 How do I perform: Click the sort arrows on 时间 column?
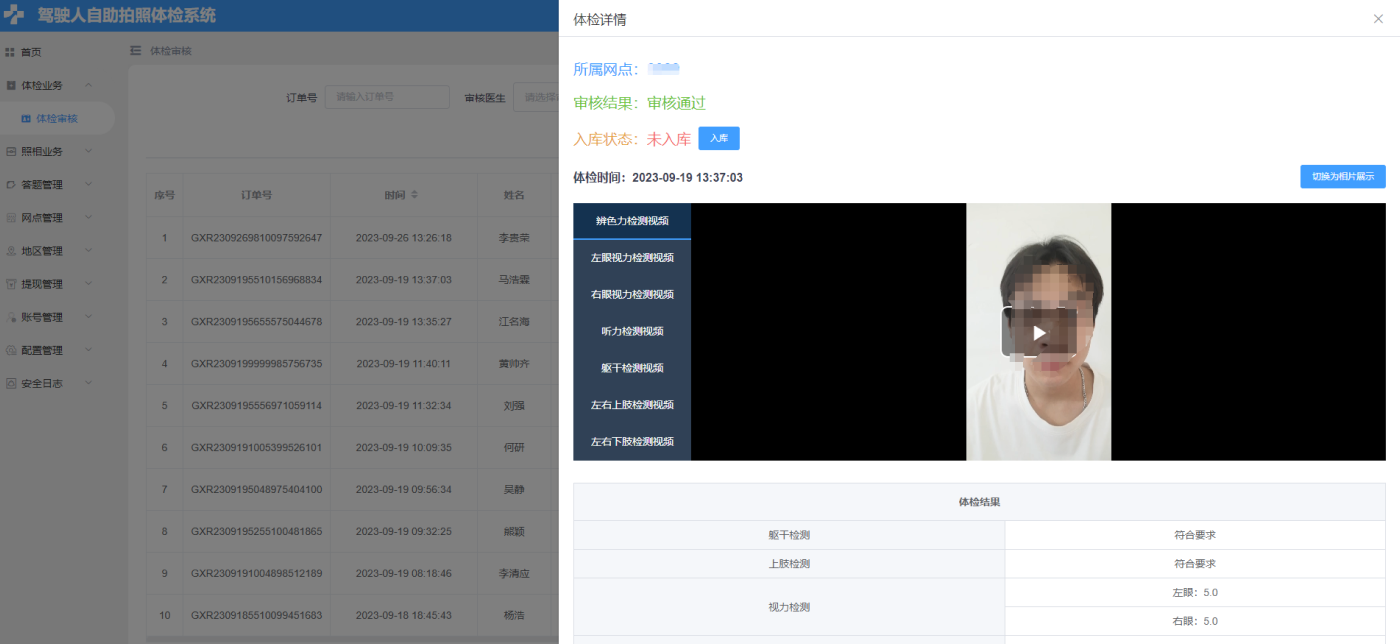coord(414,194)
